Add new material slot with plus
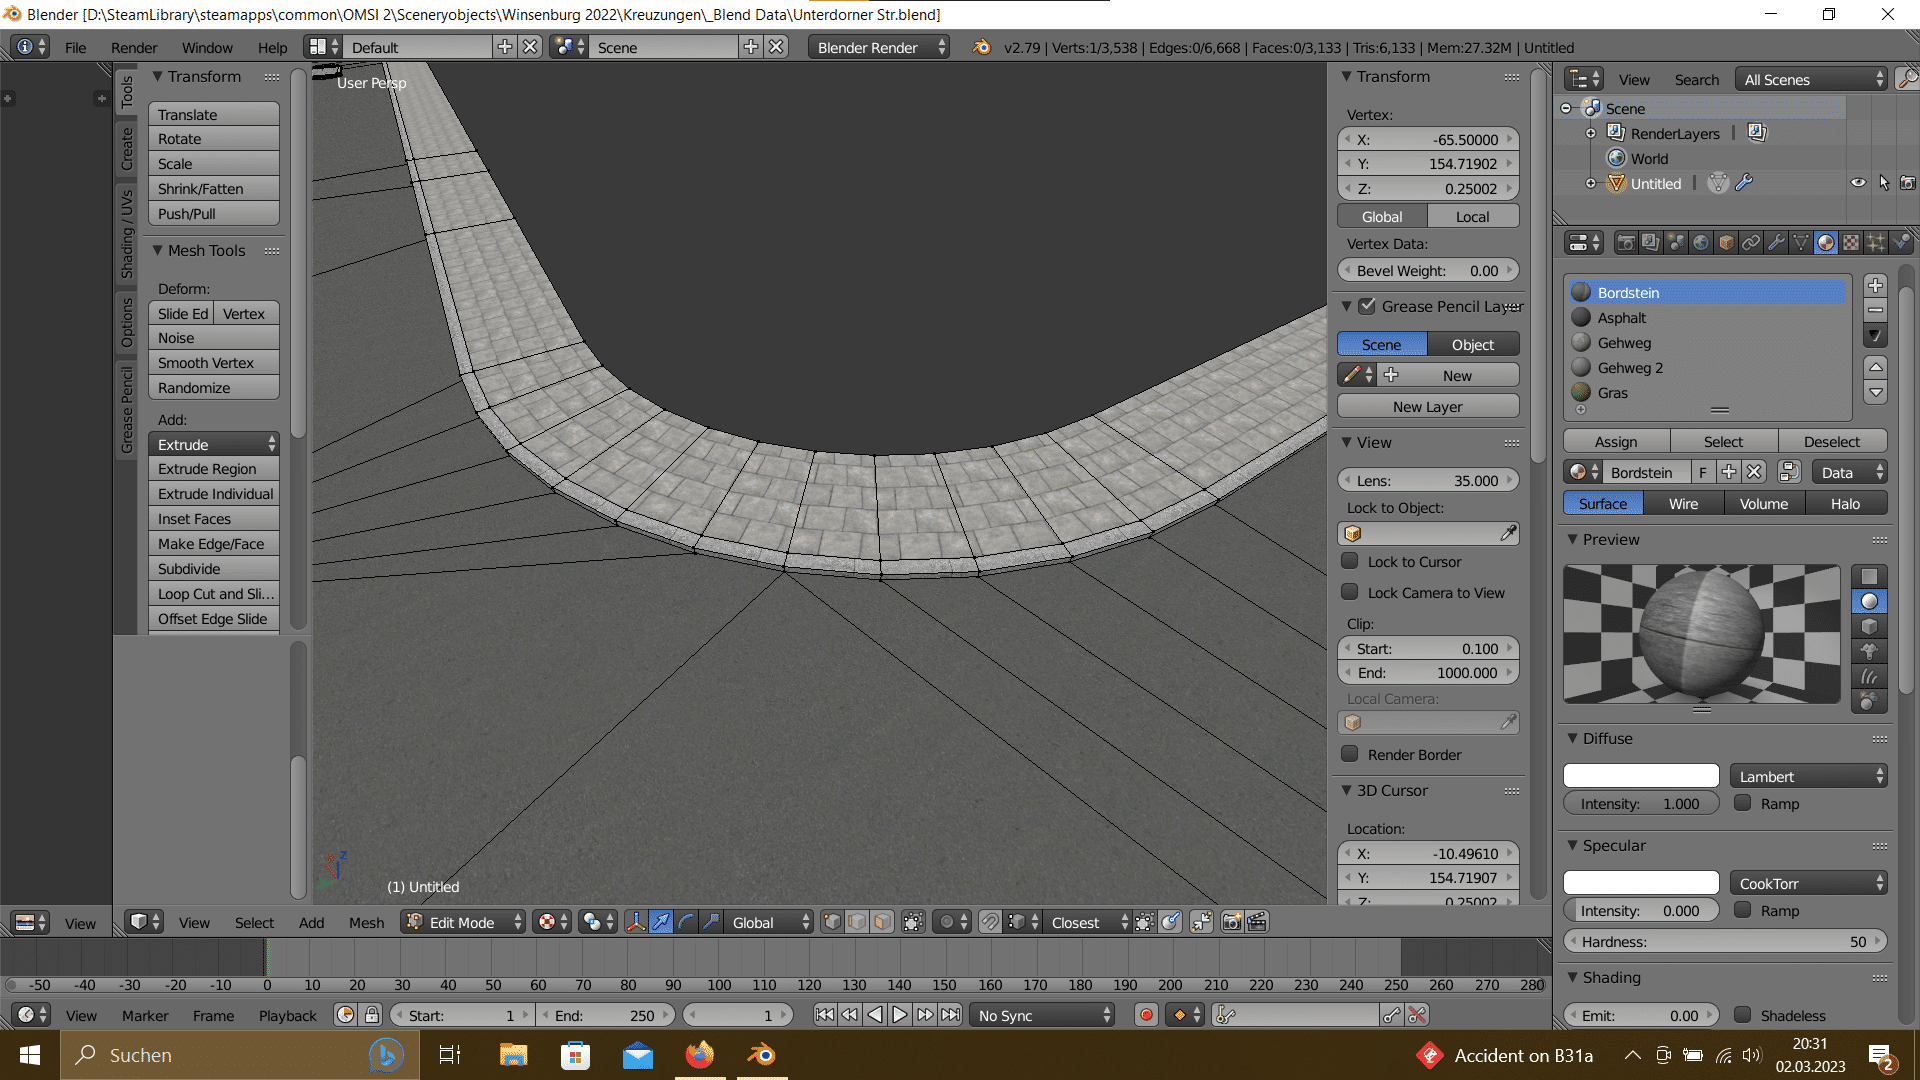 click(x=1876, y=285)
